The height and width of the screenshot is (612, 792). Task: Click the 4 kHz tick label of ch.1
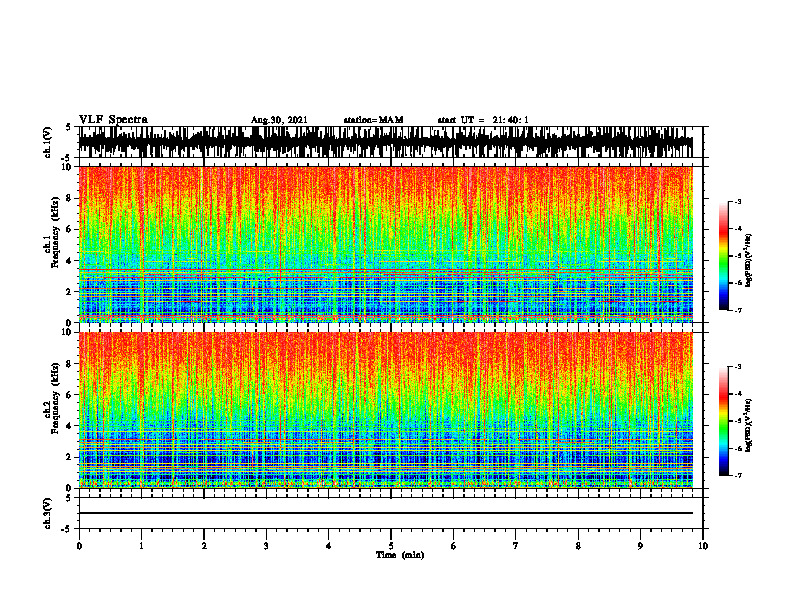coord(69,261)
